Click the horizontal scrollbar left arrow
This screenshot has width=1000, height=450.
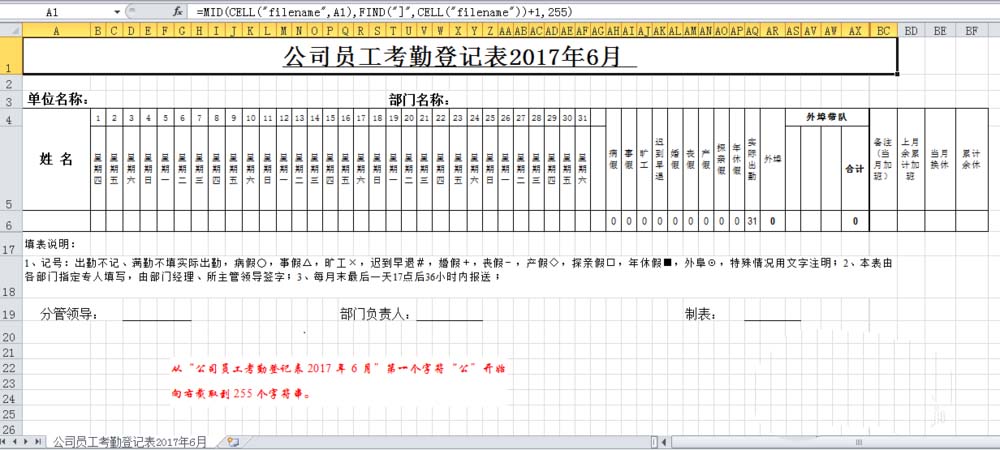click(x=664, y=442)
